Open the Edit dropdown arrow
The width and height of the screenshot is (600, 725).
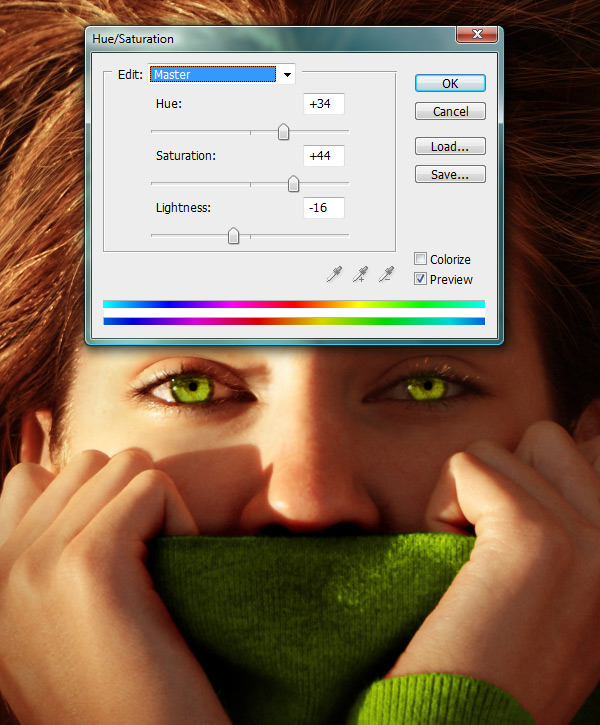[287, 74]
